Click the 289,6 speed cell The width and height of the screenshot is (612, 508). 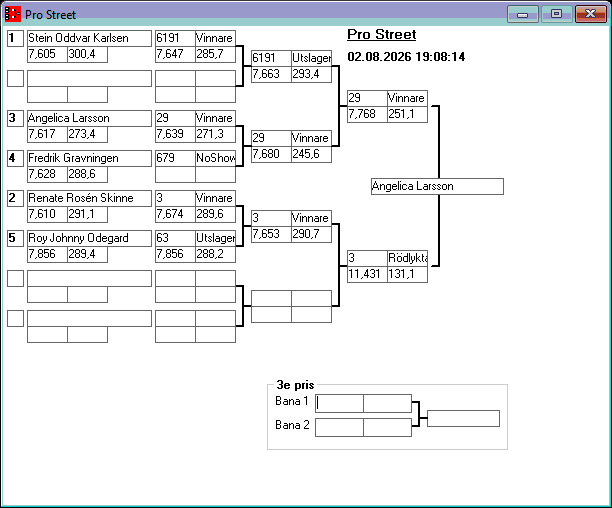215,214
